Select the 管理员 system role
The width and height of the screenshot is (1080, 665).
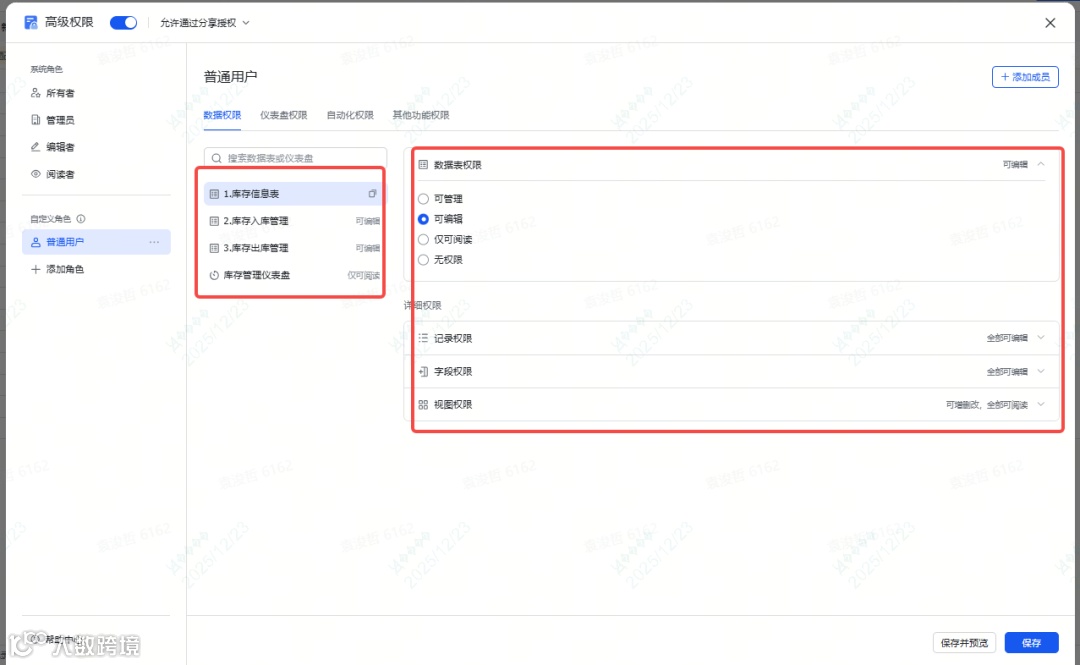click(x=96, y=120)
